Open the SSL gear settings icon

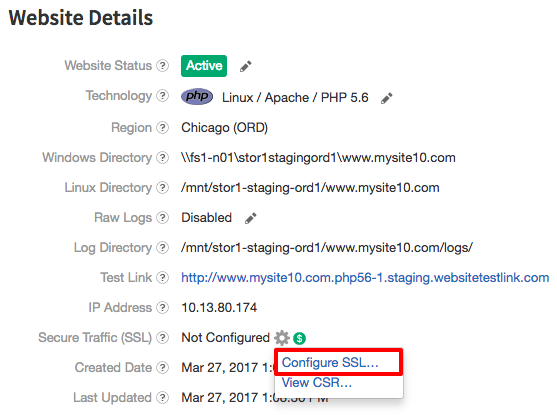pos(282,338)
